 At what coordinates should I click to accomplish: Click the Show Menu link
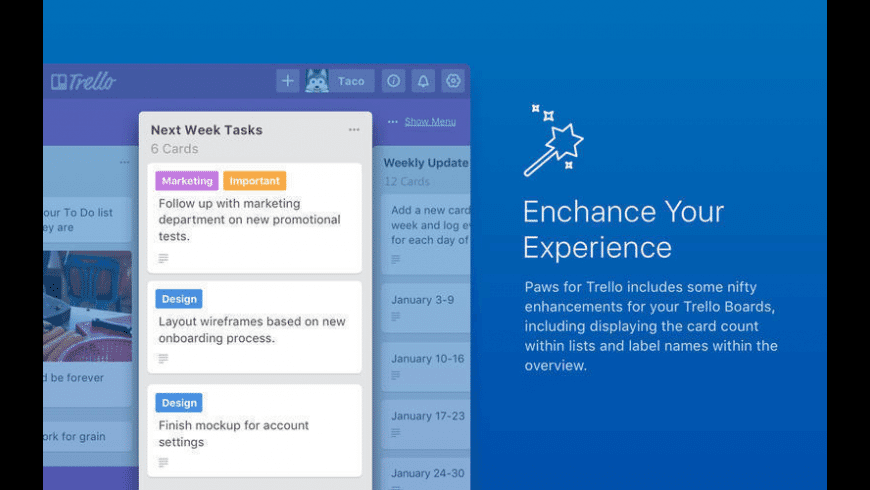430,122
